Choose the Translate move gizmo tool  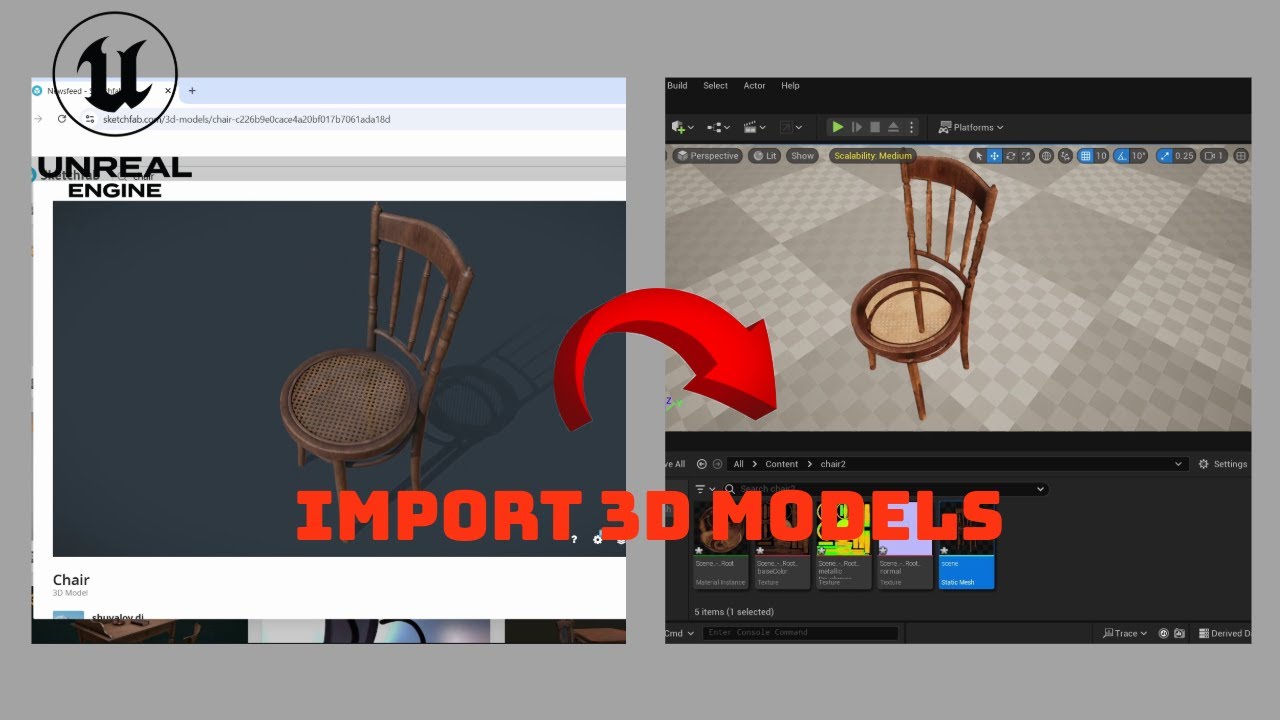[x=995, y=156]
